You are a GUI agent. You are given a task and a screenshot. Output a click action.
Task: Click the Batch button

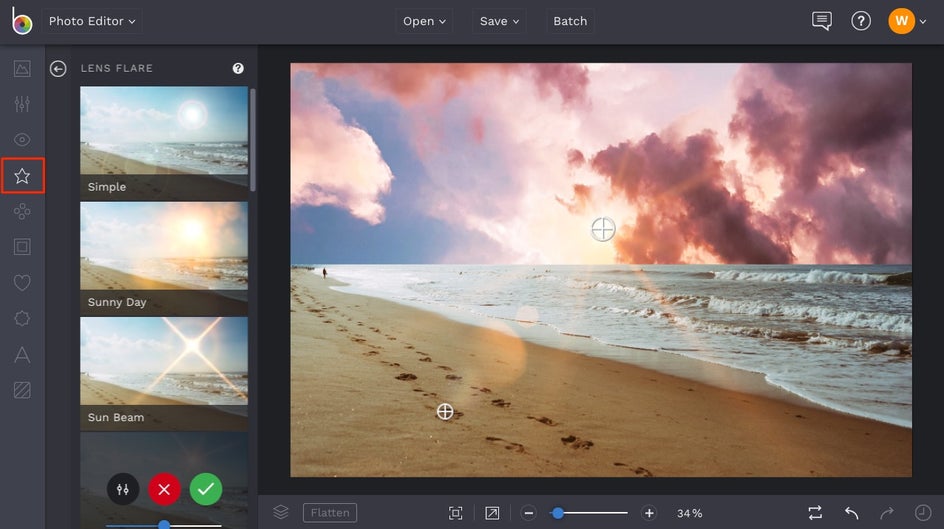570,21
